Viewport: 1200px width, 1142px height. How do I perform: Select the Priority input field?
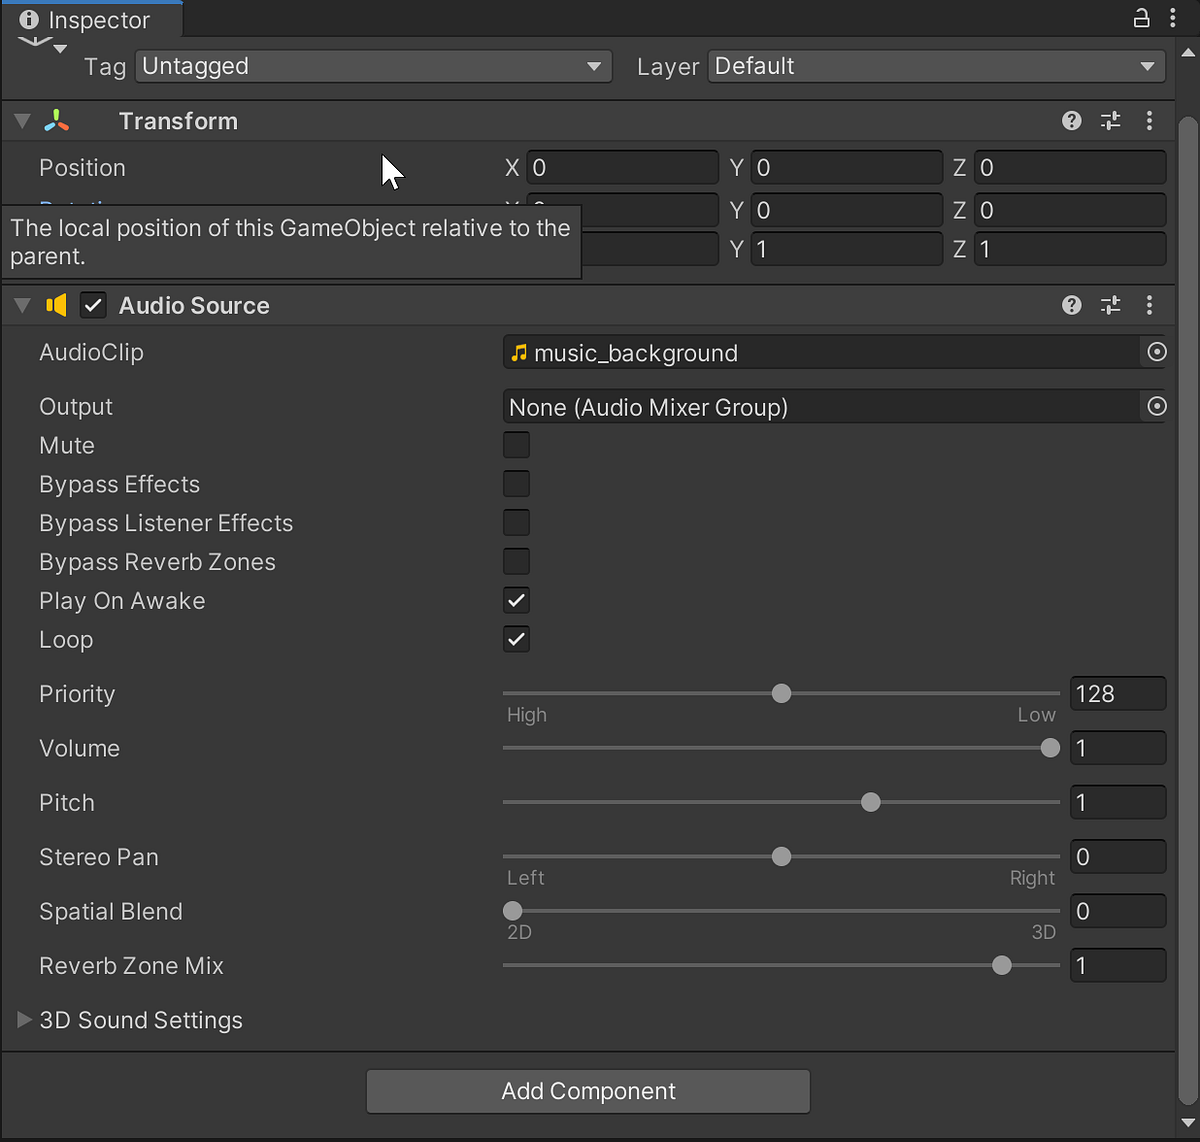click(x=1117, y=693)
